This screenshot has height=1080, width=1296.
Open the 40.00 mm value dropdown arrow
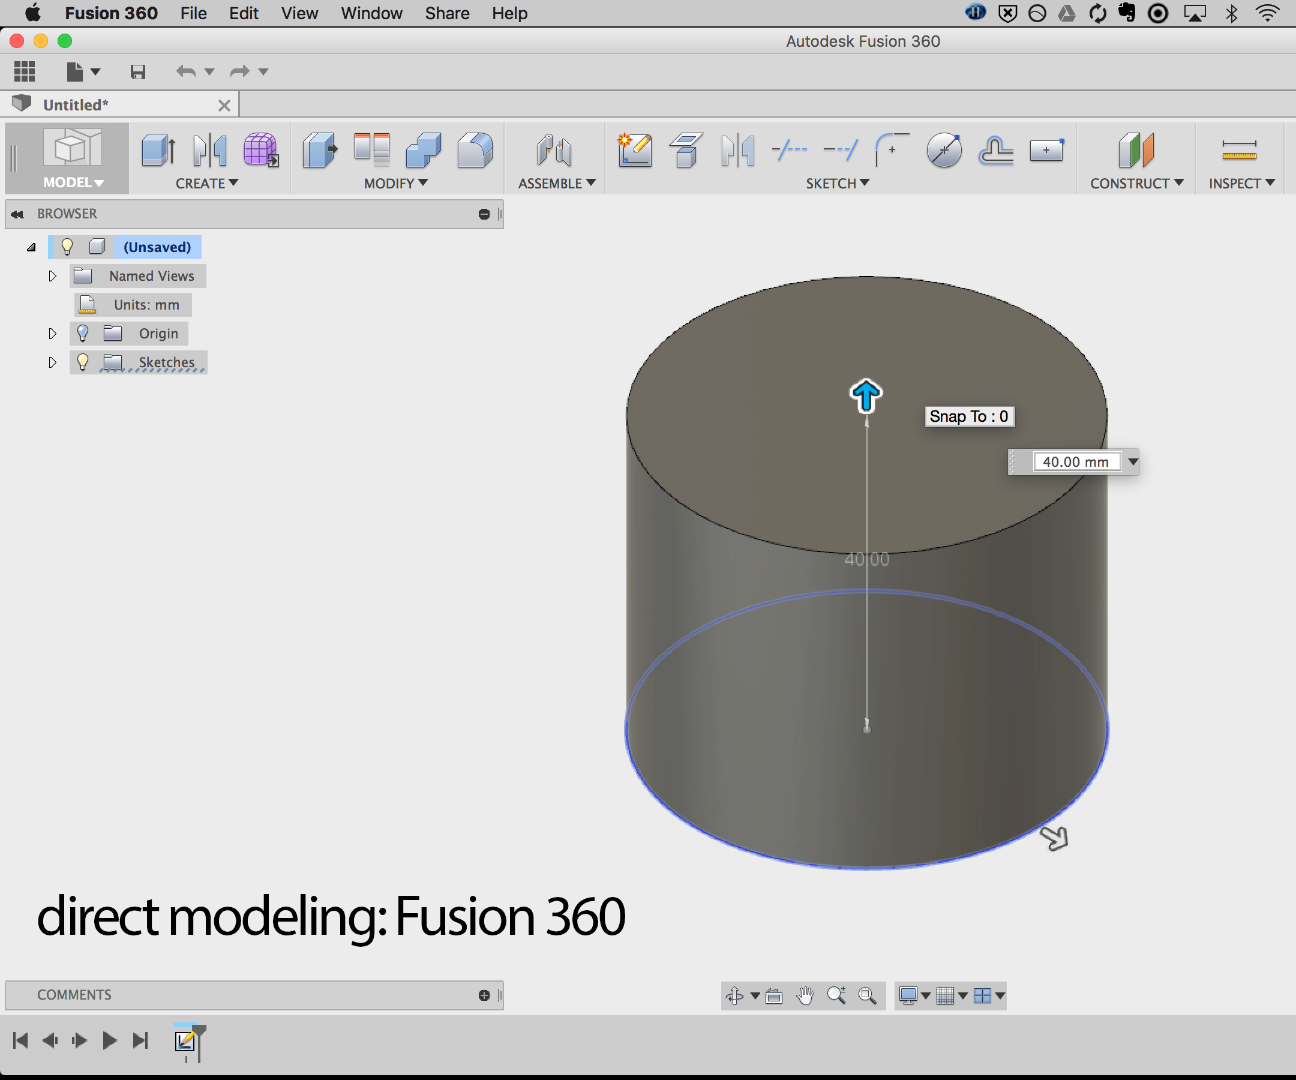point(1133,461)
